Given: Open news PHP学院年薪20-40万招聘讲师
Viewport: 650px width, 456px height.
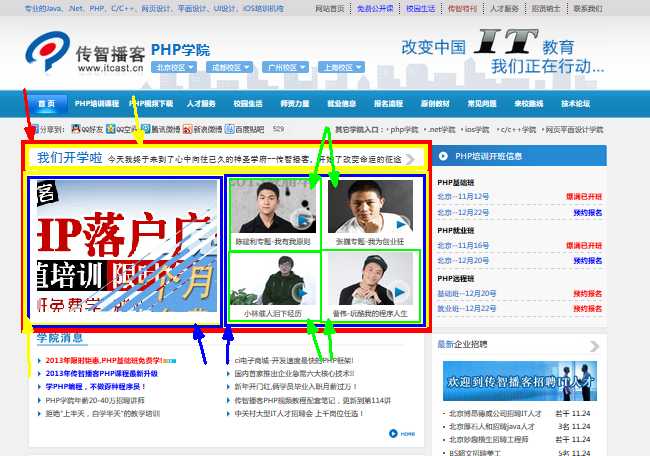Looking at the screenshot, I should [x=95, y=400].
